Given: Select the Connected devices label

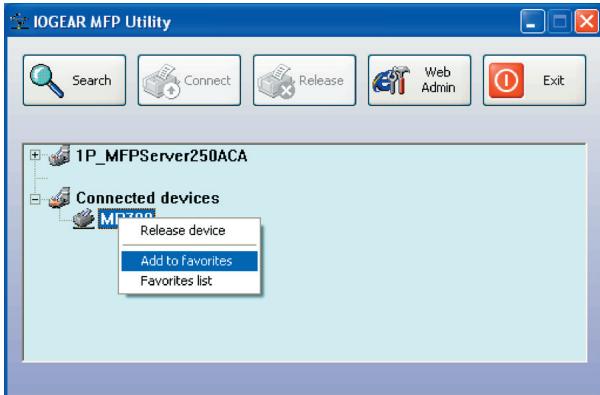Looking at the screenshot, I should pos(147,198).
